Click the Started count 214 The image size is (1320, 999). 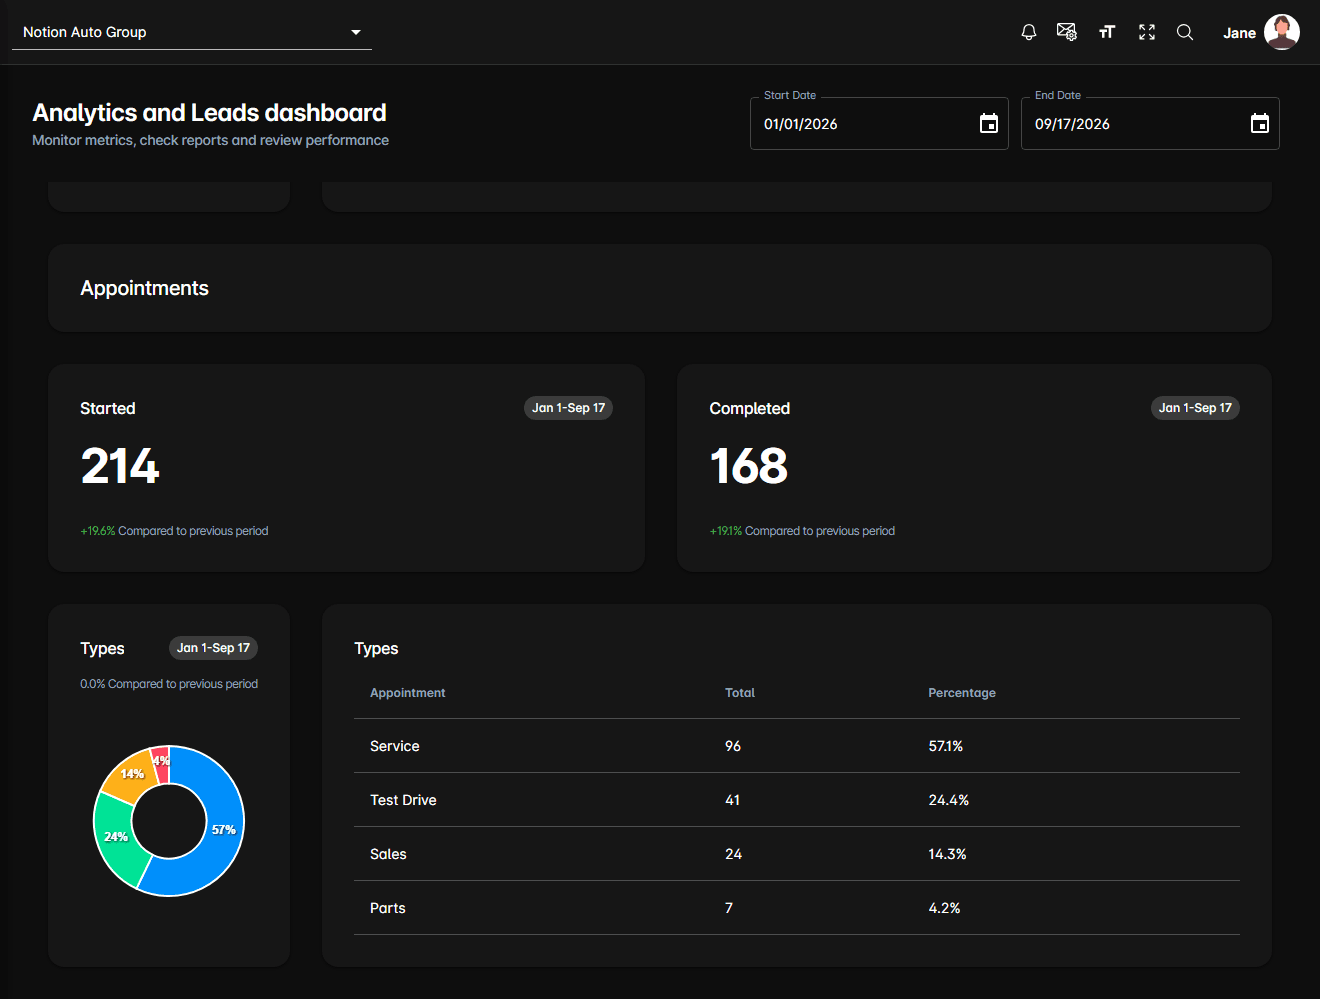(x=120, y=466)
